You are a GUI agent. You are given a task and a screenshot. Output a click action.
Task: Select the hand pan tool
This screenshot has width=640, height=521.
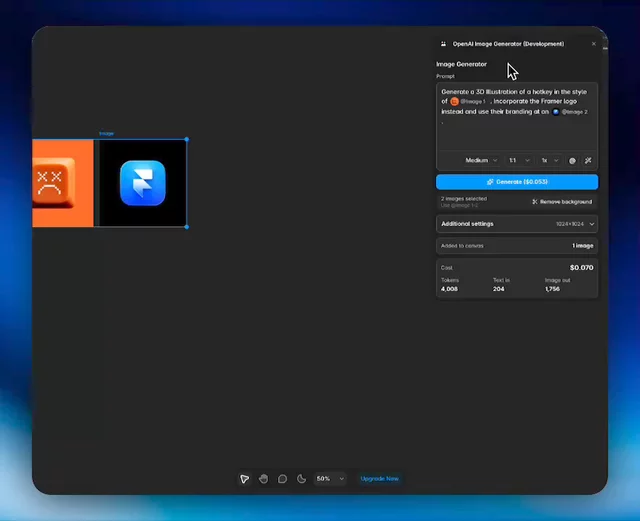click(x=264, y=479)
